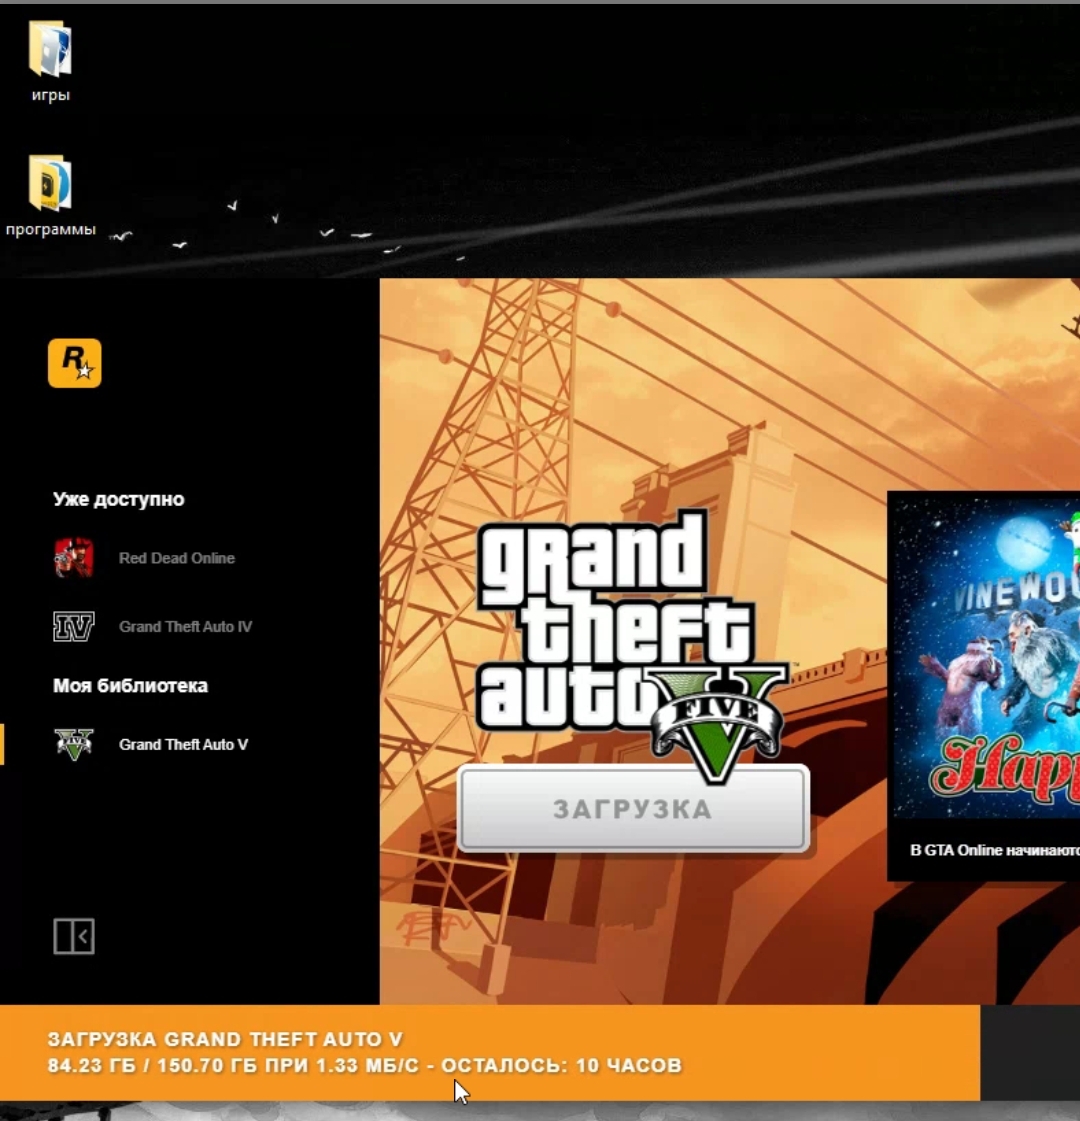Click the orange GTA V download progress bar

click(490, 1052)
